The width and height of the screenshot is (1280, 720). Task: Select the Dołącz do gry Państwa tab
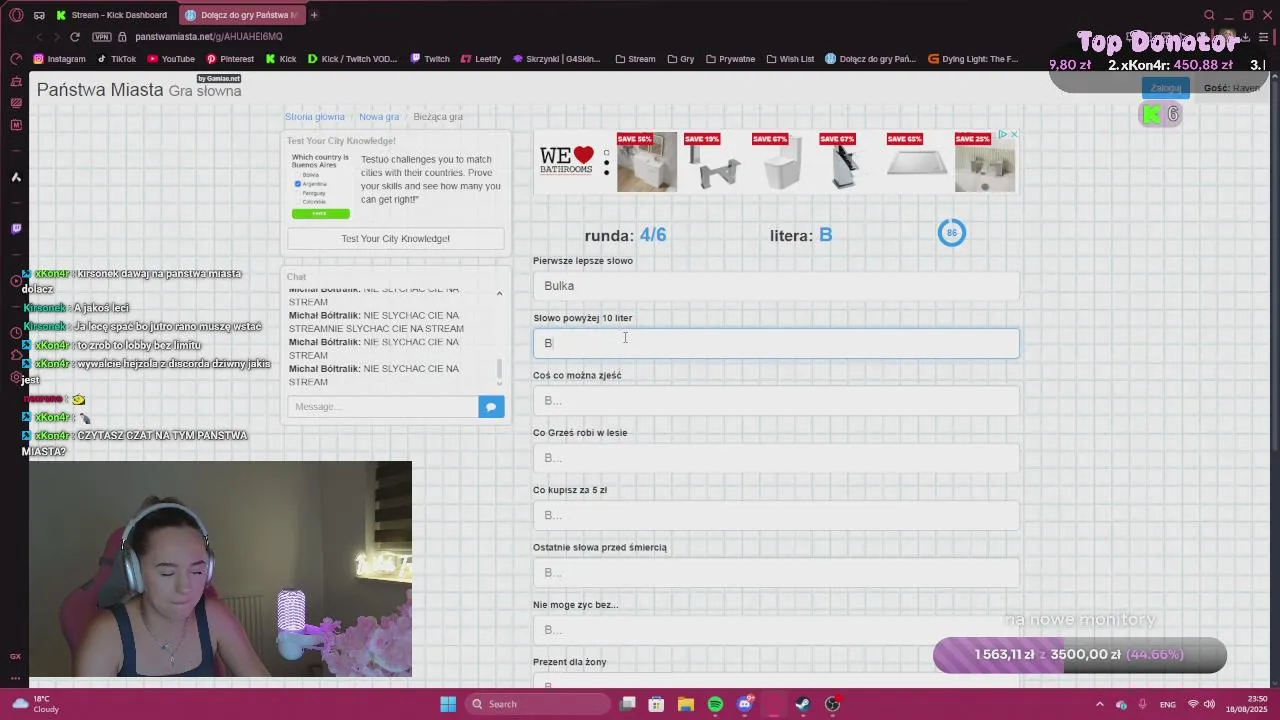tap(241, 15)
